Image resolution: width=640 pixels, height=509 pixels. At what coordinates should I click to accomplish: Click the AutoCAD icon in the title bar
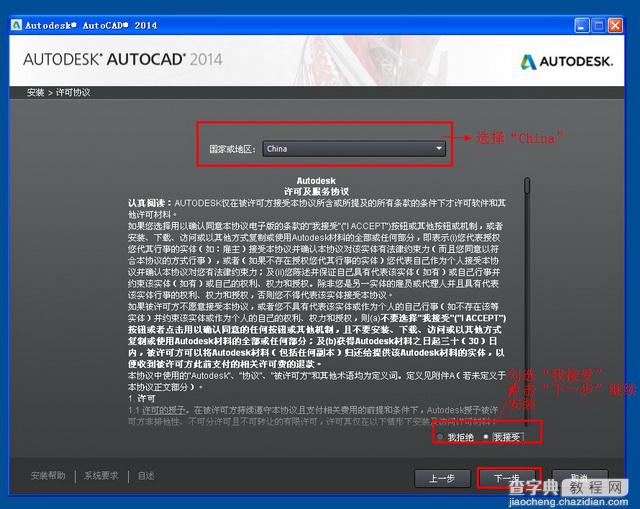click(16, 25)
